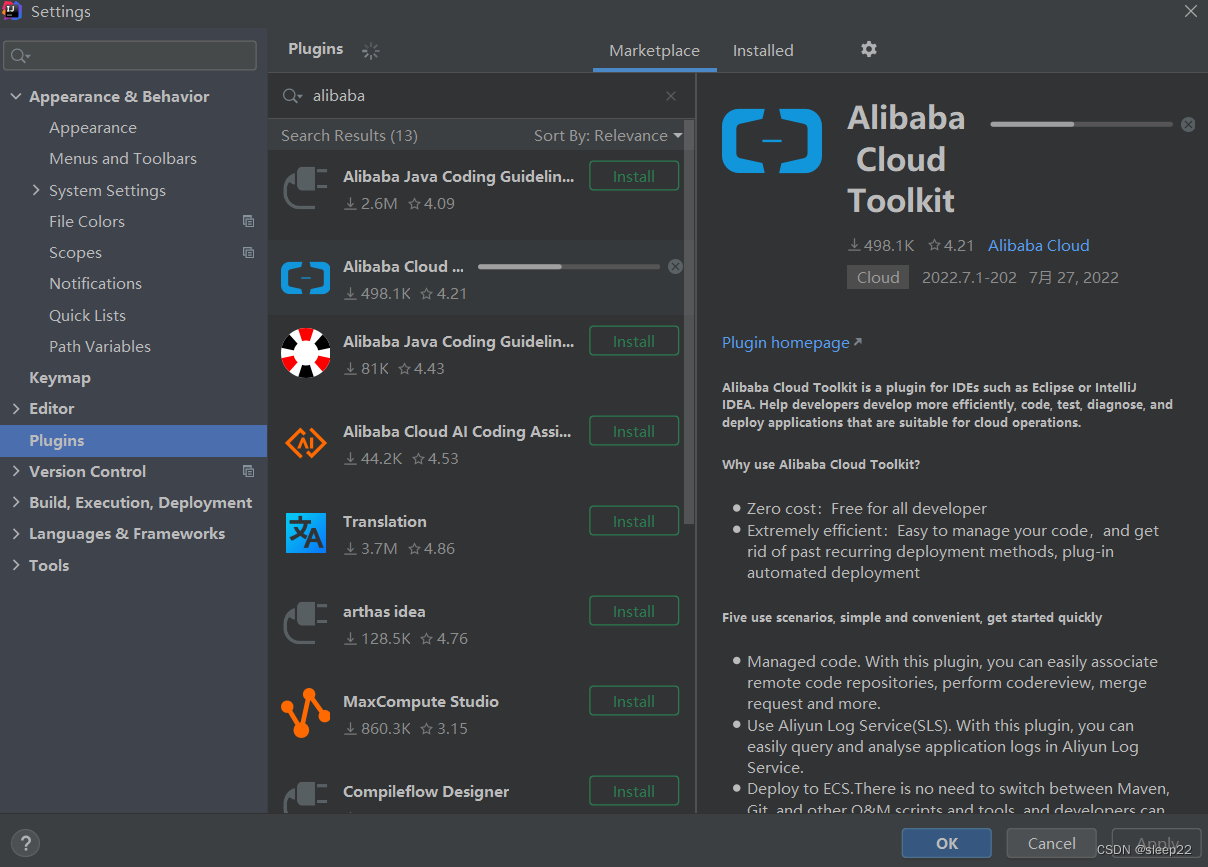Screen dimensions: 1208x867
Task: Focus the alibaba plugin search field
Action: click(482, 96)
